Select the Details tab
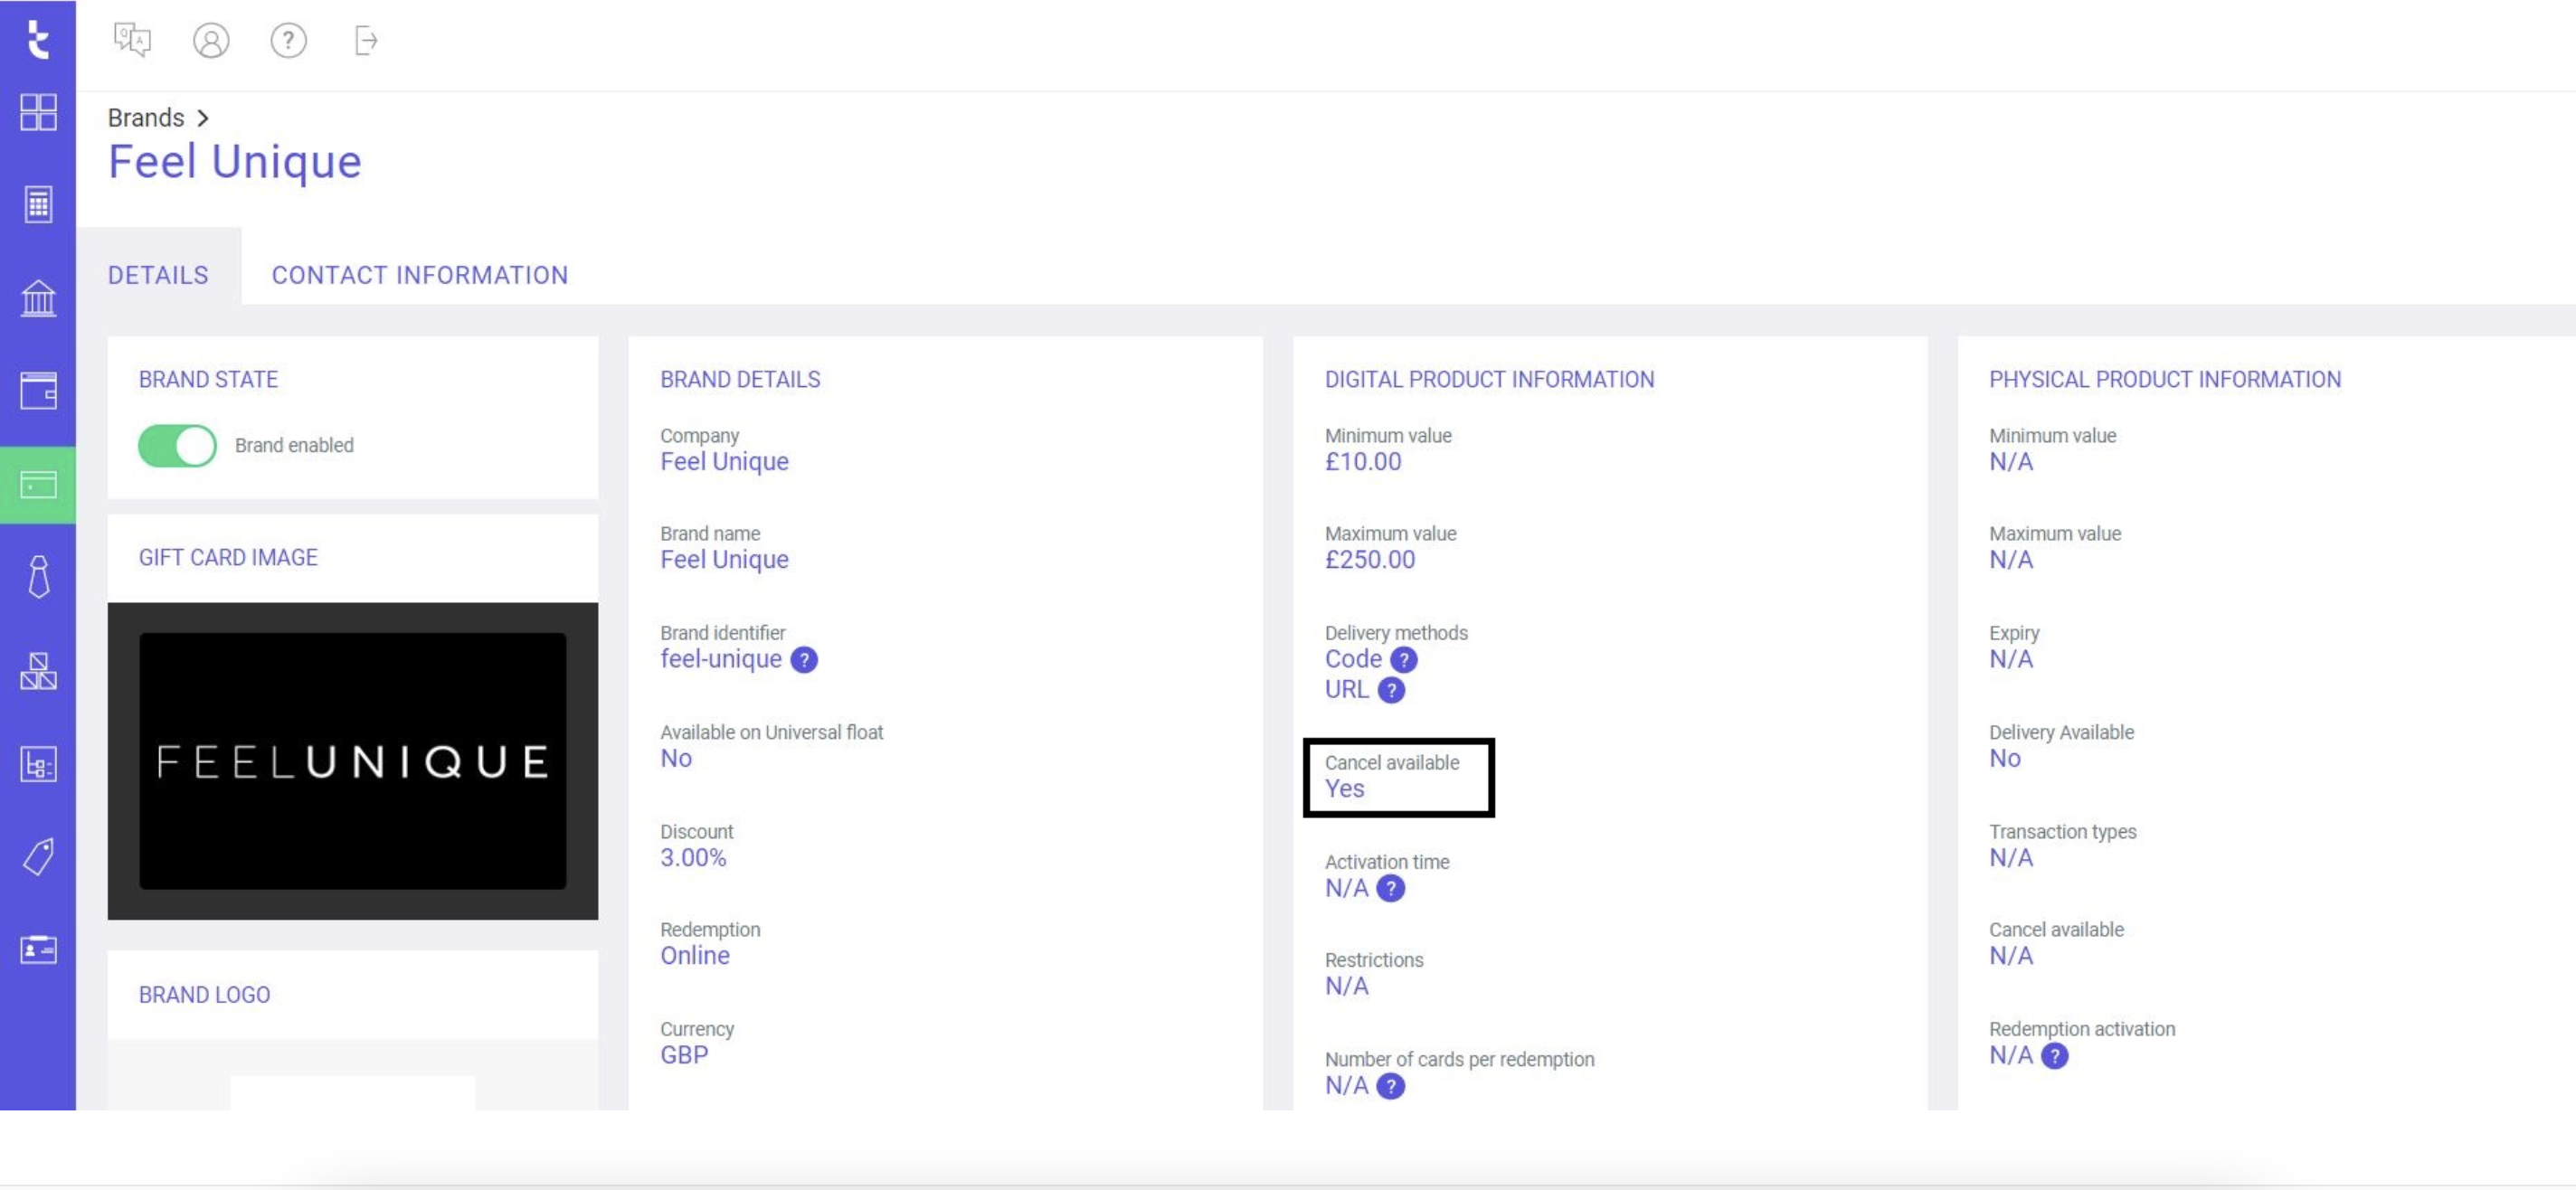 coord(158,275)
